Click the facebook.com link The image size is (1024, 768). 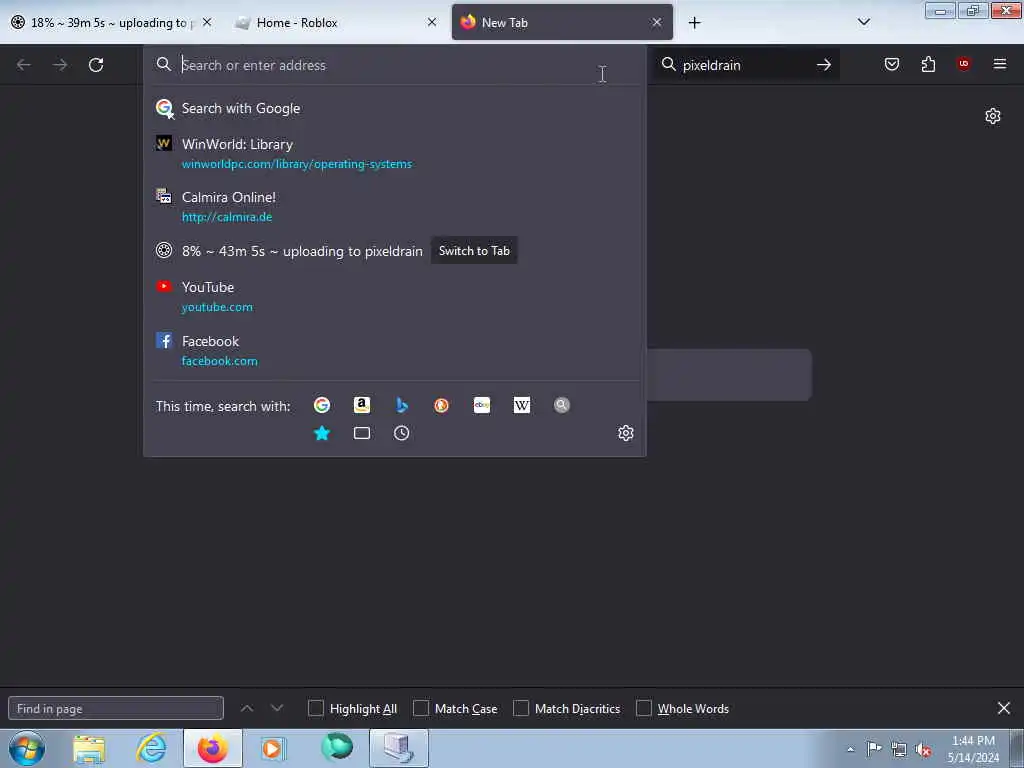(220, 361)
